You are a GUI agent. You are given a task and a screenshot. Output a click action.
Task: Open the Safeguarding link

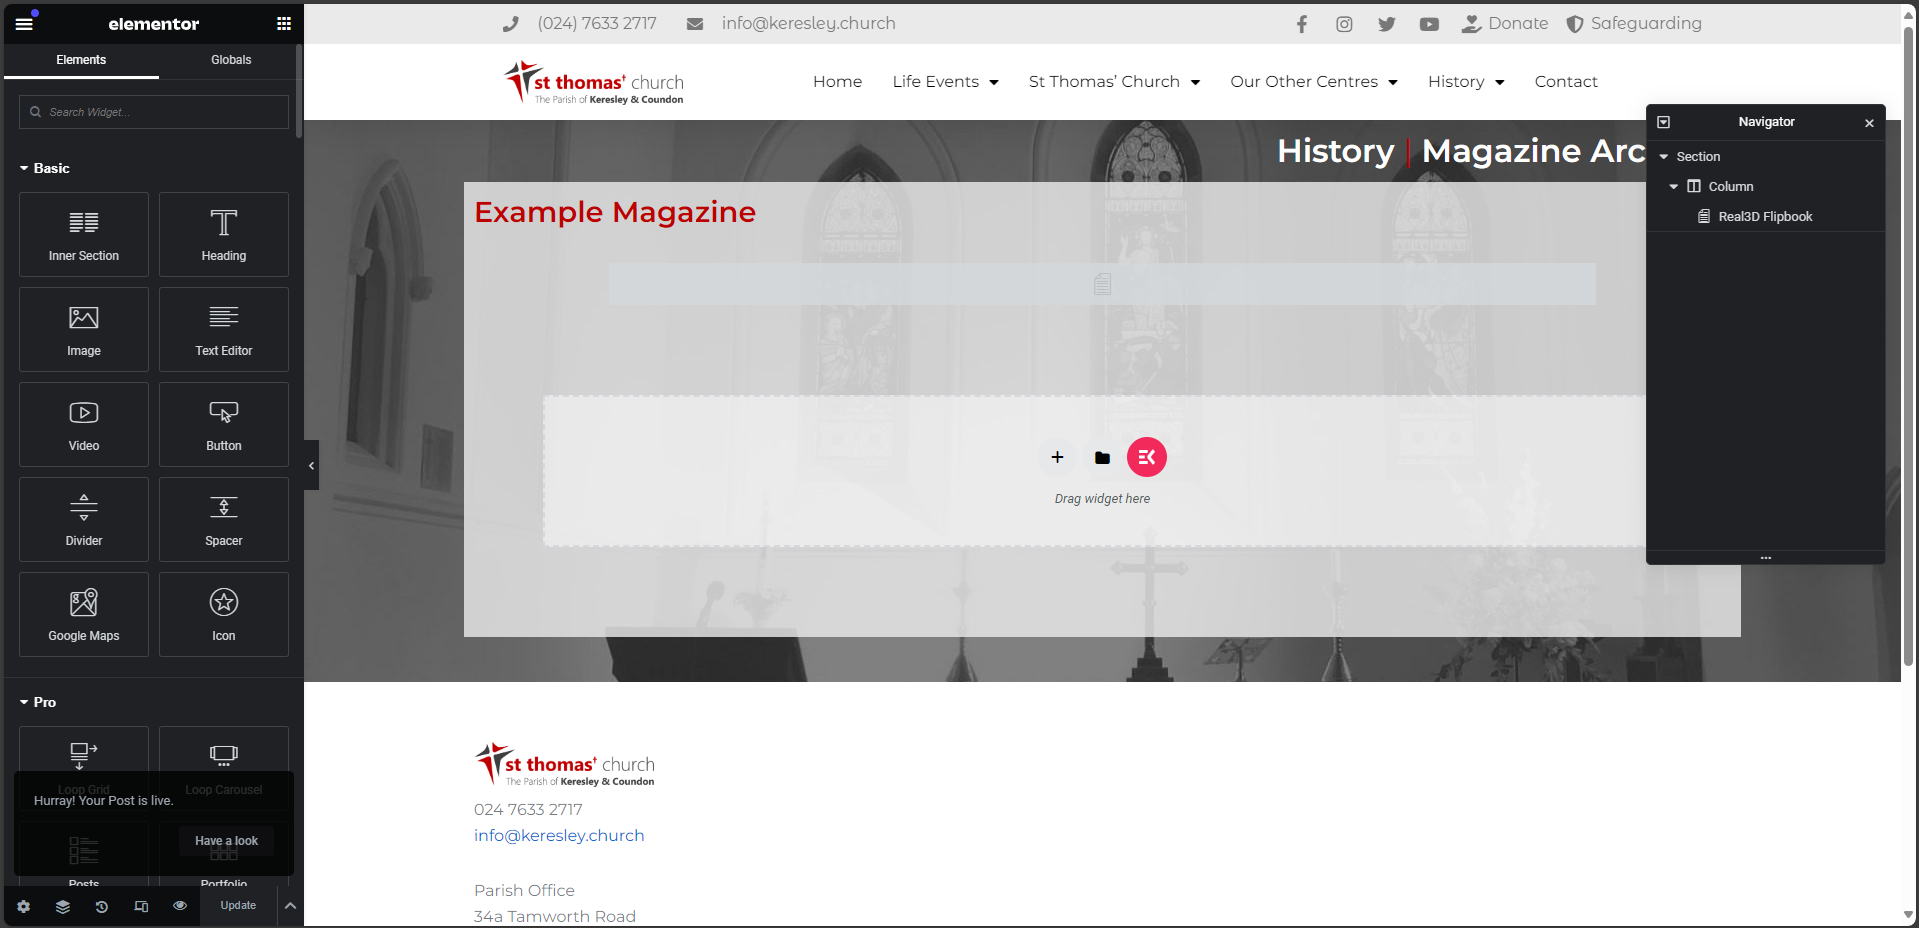click(x=1634, y=24)
